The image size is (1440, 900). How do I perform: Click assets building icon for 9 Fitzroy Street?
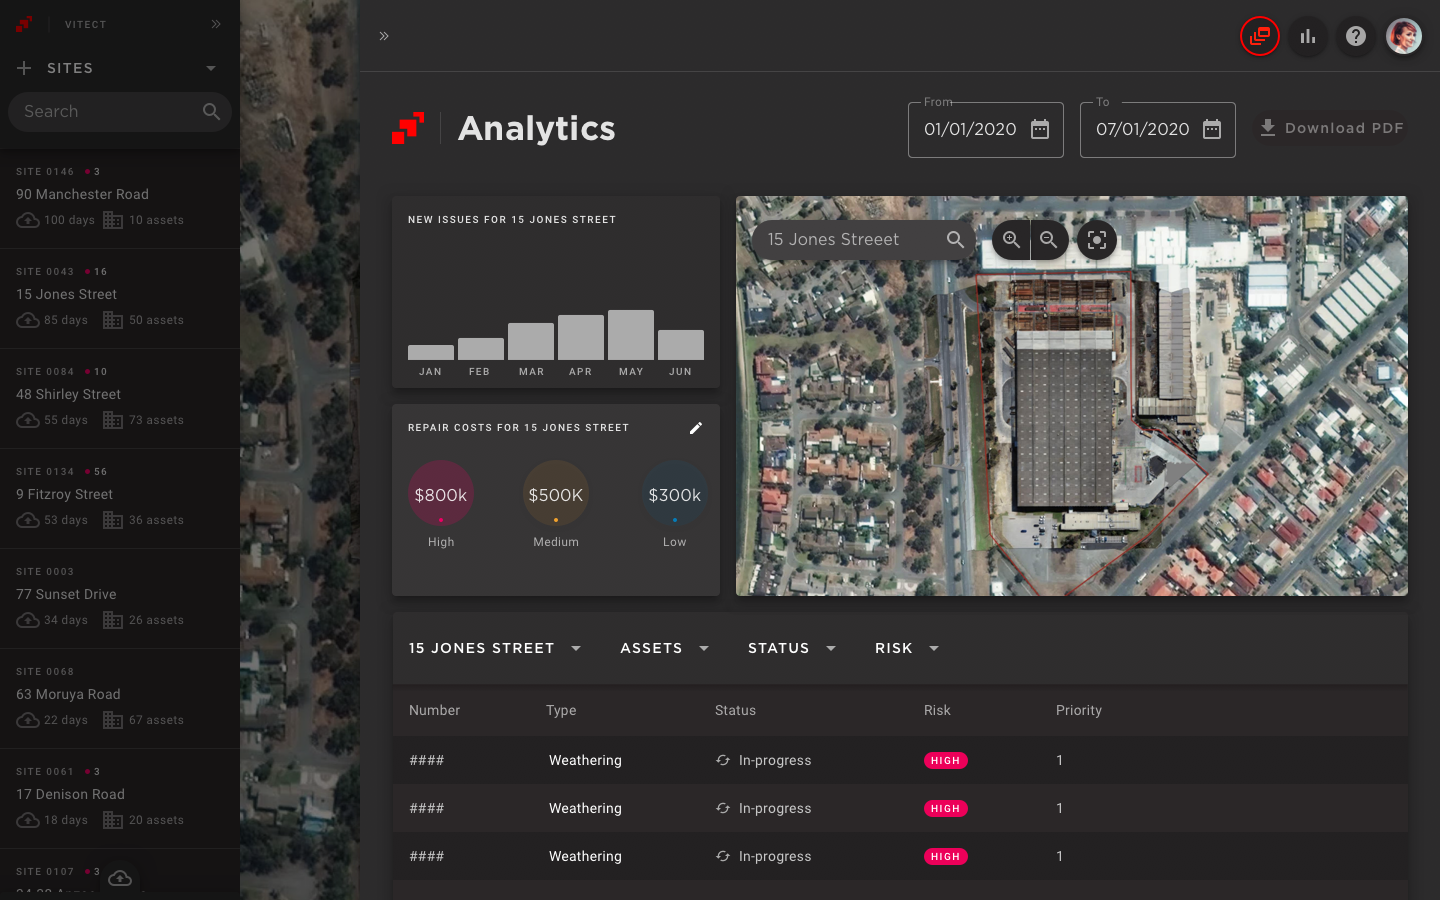pyautogui.click(x=113, y=520)
